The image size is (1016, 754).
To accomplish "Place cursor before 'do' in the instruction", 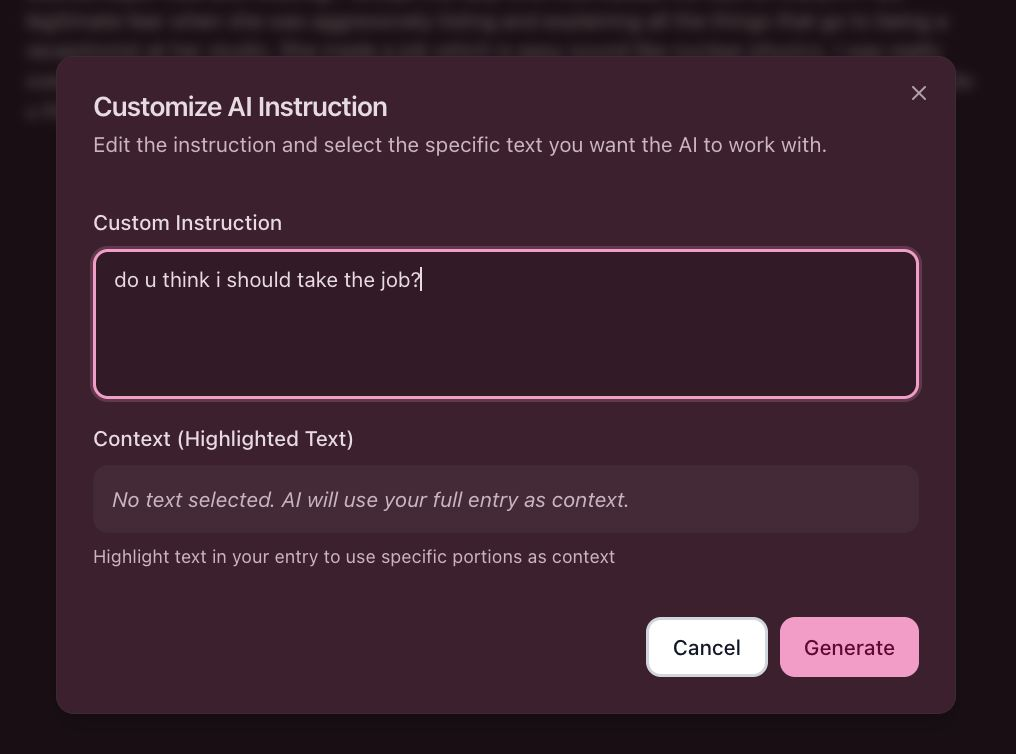I will click(114, 280).
